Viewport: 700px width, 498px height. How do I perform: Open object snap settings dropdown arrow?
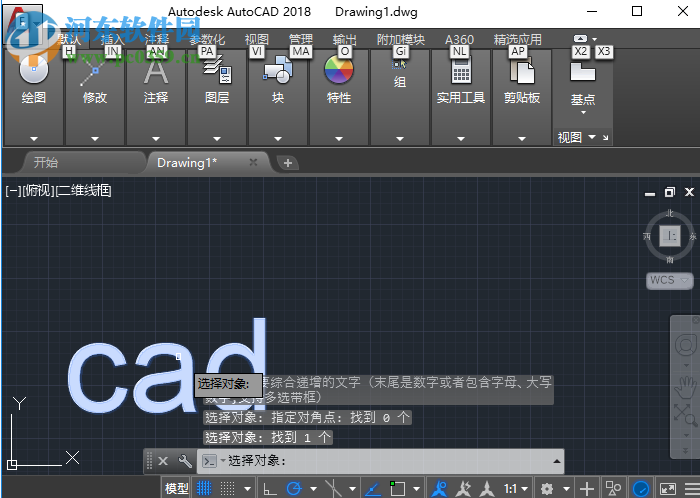click(417, 489)
